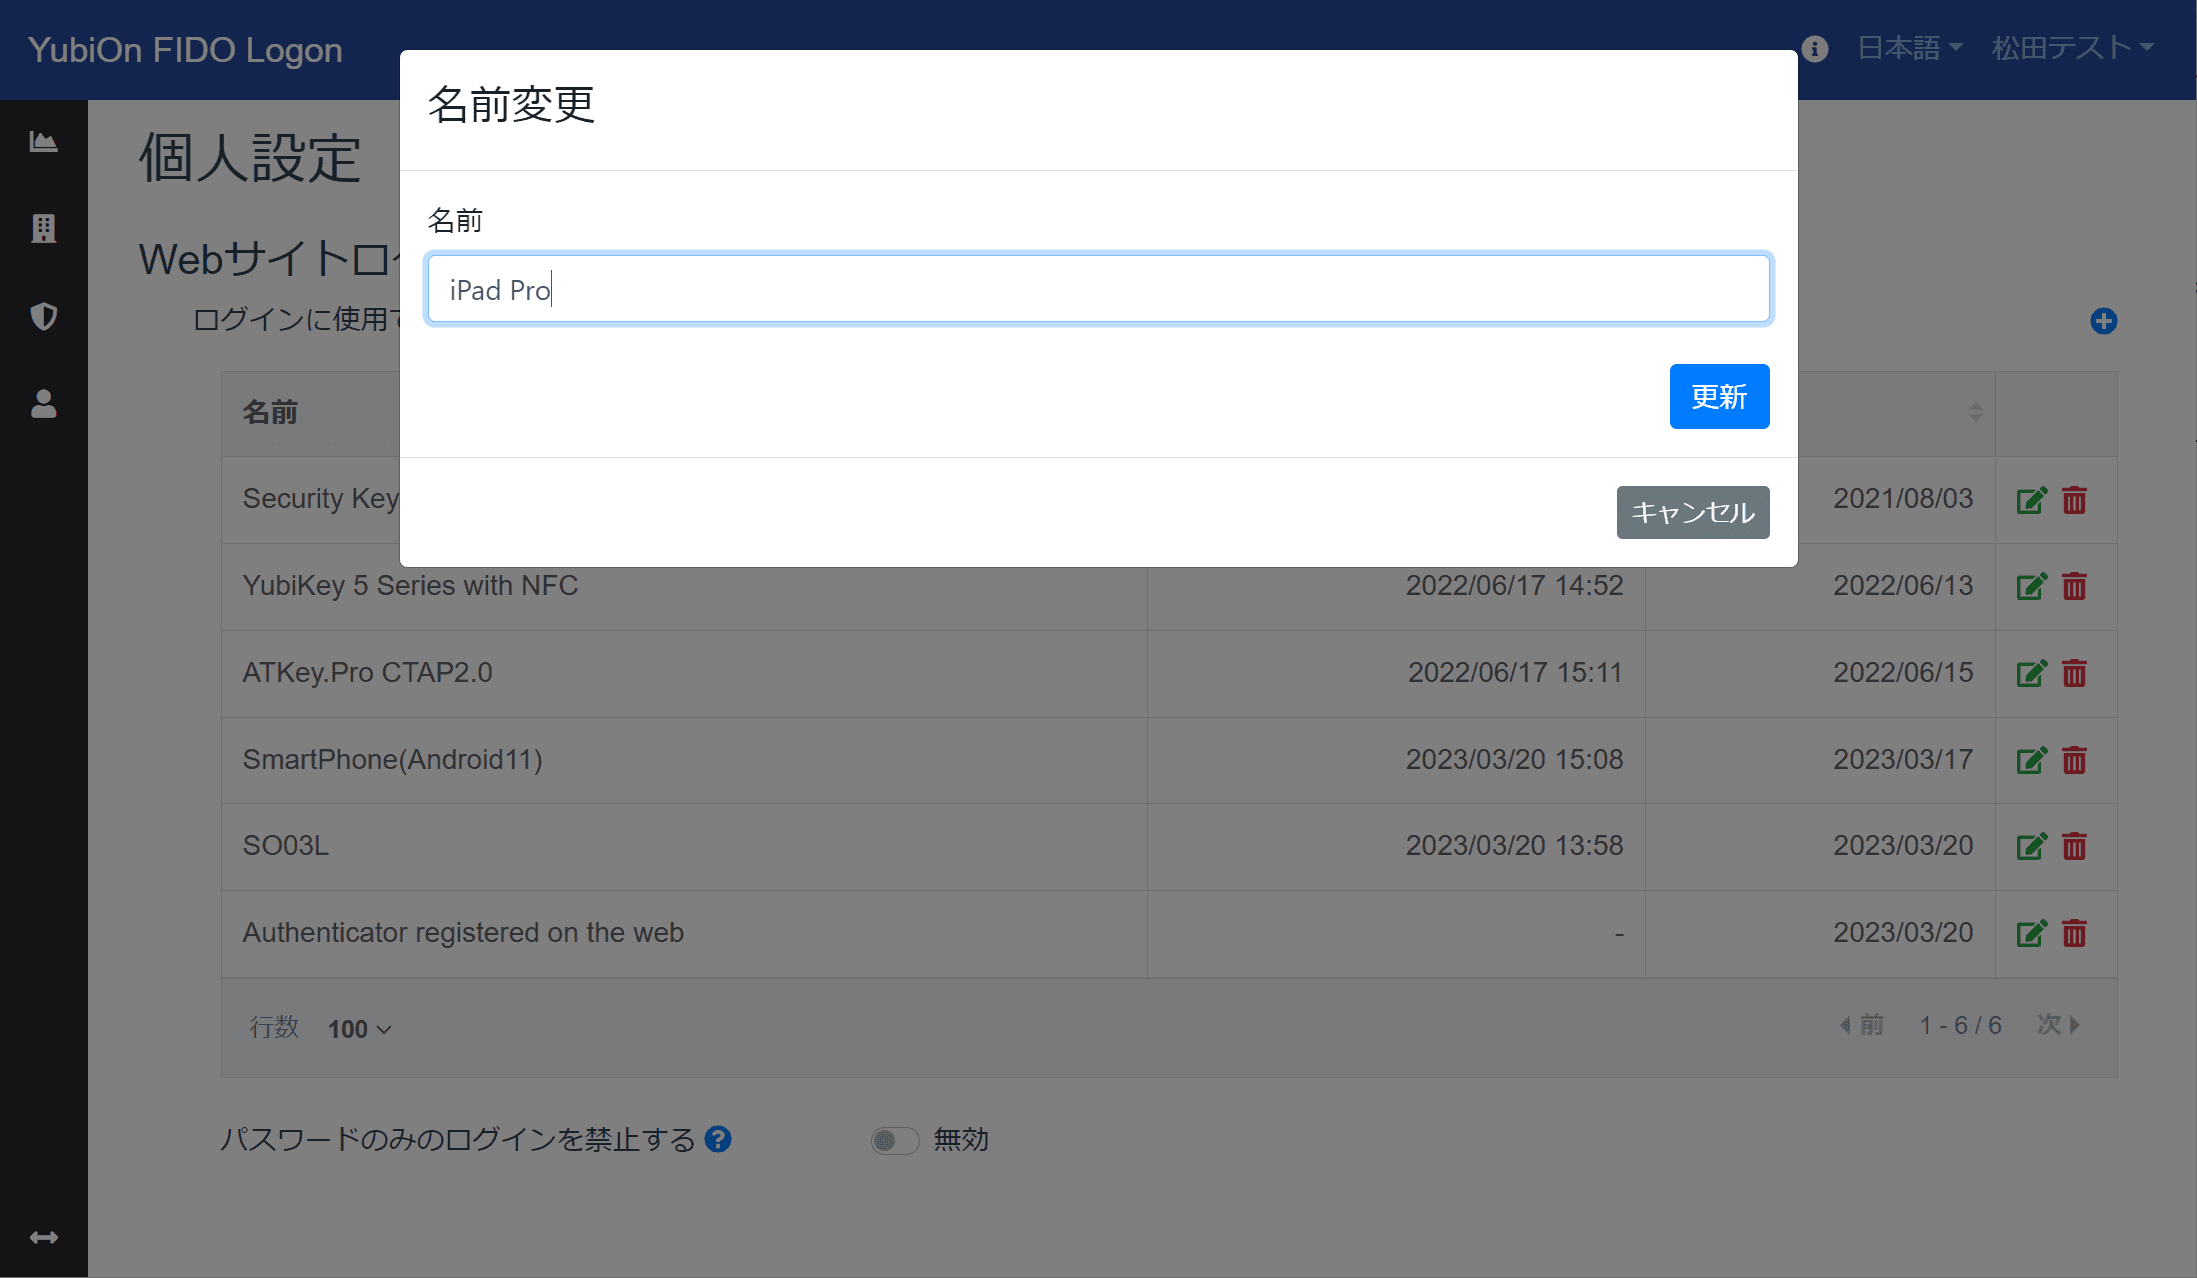Open the rows-per-page 100 dropdown
This screenshot has height=1278, width=2197.
pyautogui.click(x=359, y=1029)
